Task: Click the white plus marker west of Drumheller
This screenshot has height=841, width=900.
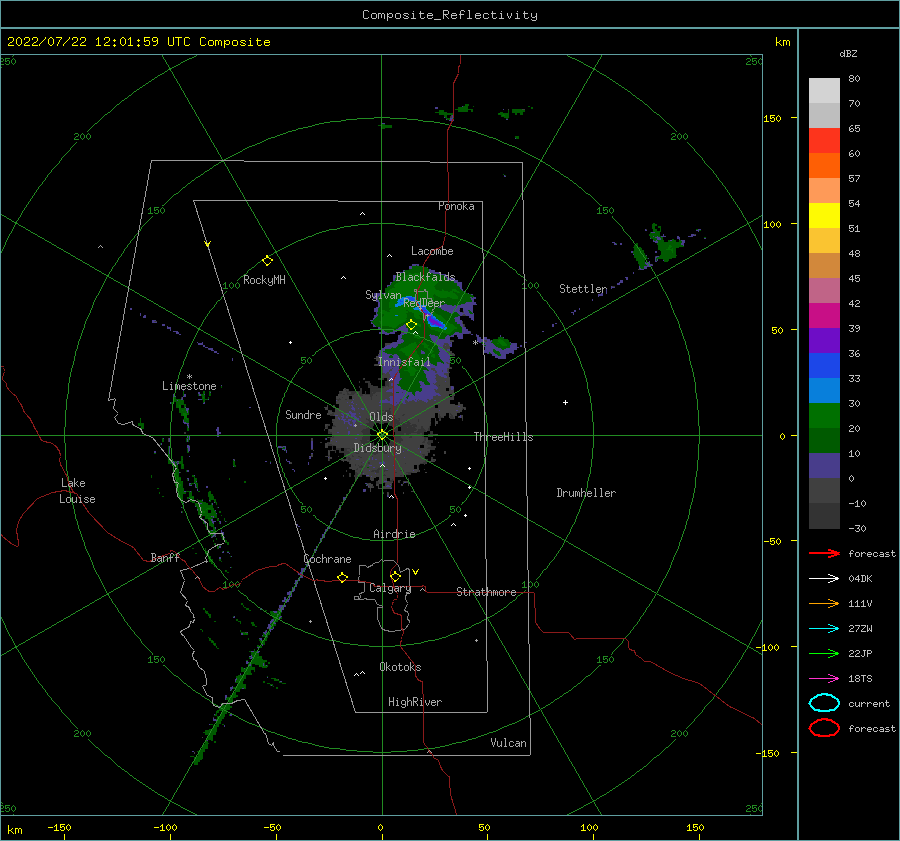Action: click(565, 402)
